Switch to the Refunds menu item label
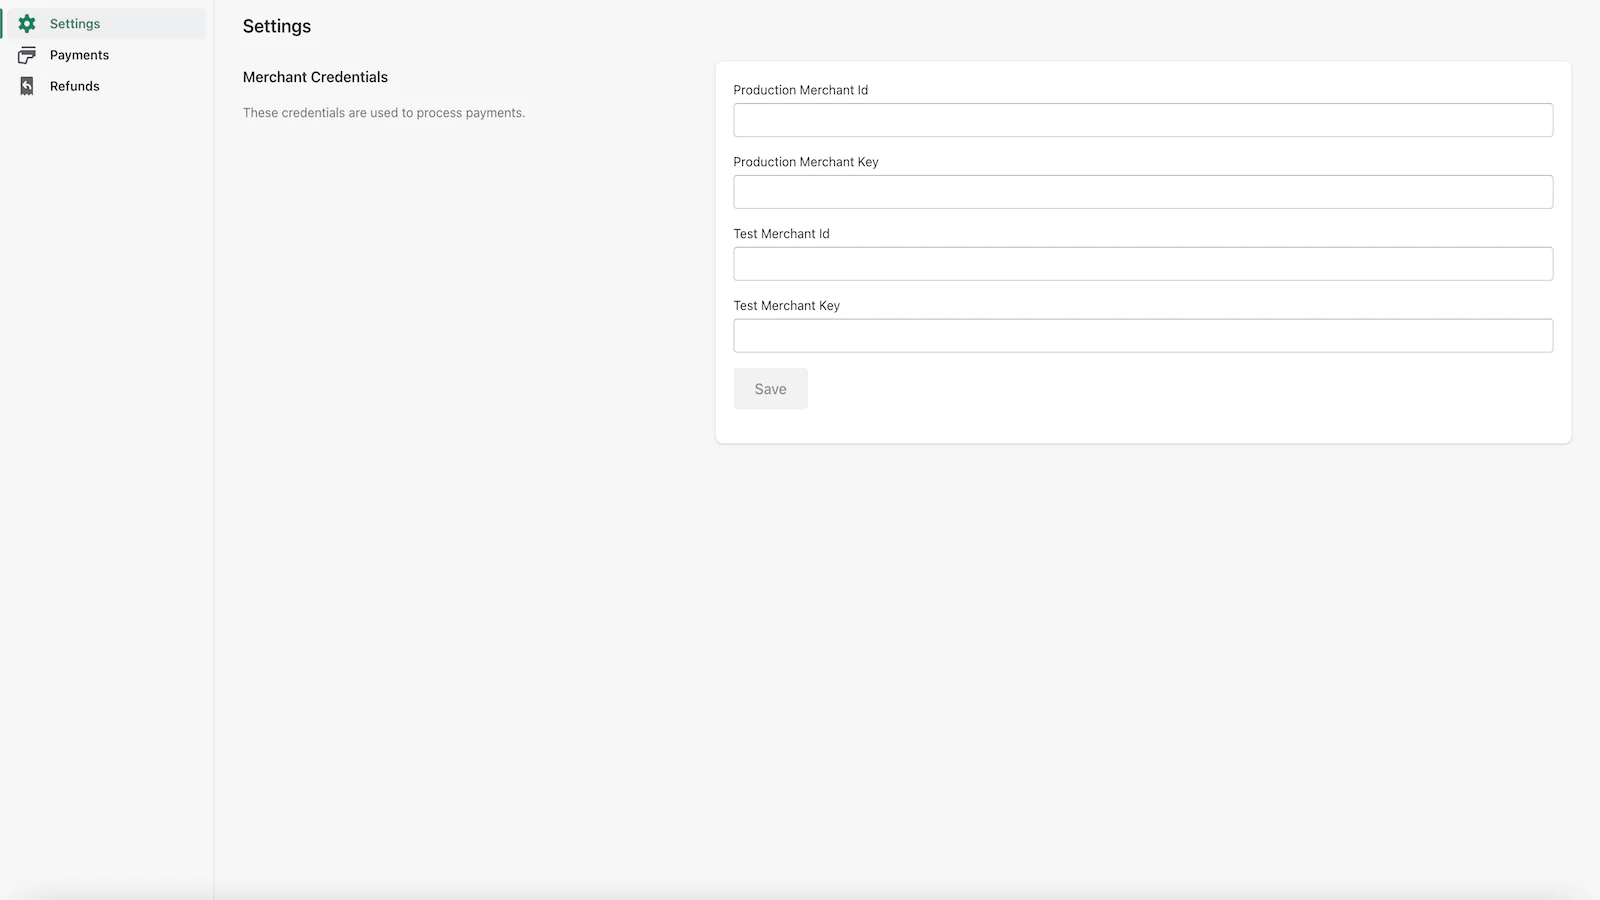Screen dimensions: 1600x900 [75, 86]
